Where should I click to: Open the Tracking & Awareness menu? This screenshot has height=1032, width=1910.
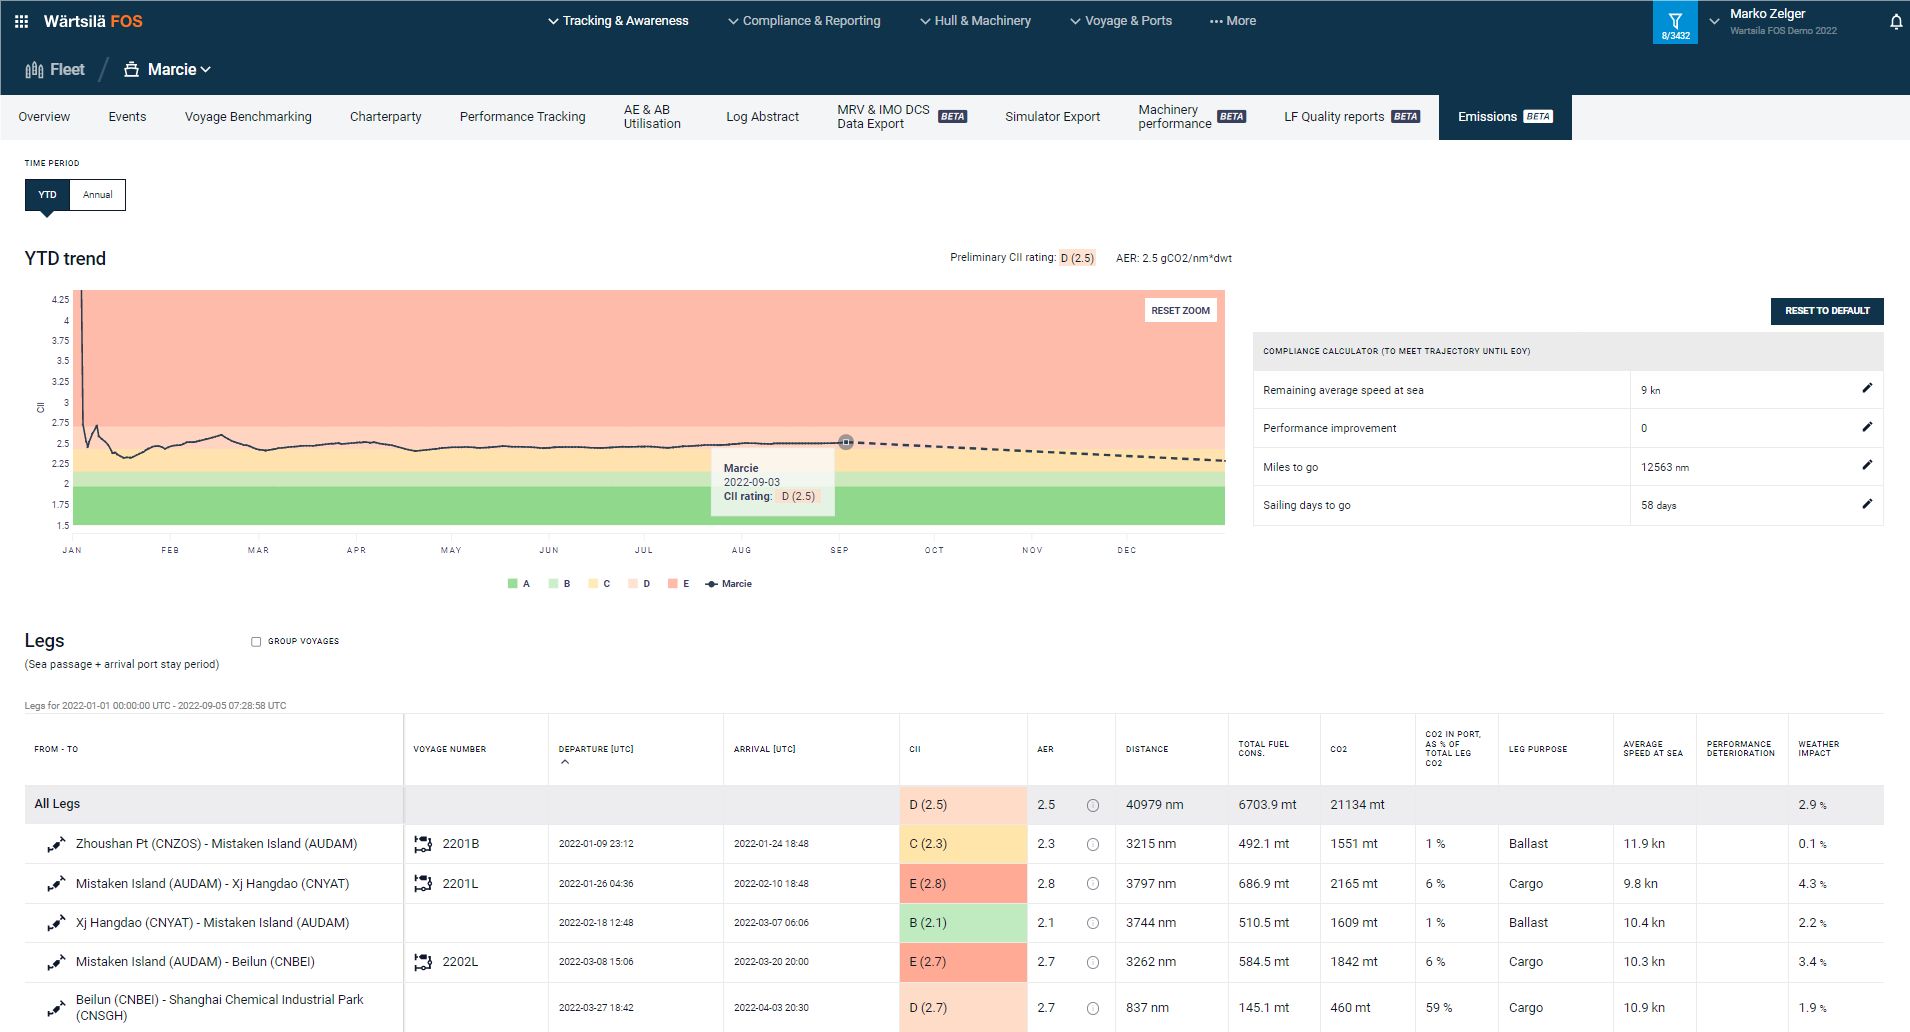(618, 21)
